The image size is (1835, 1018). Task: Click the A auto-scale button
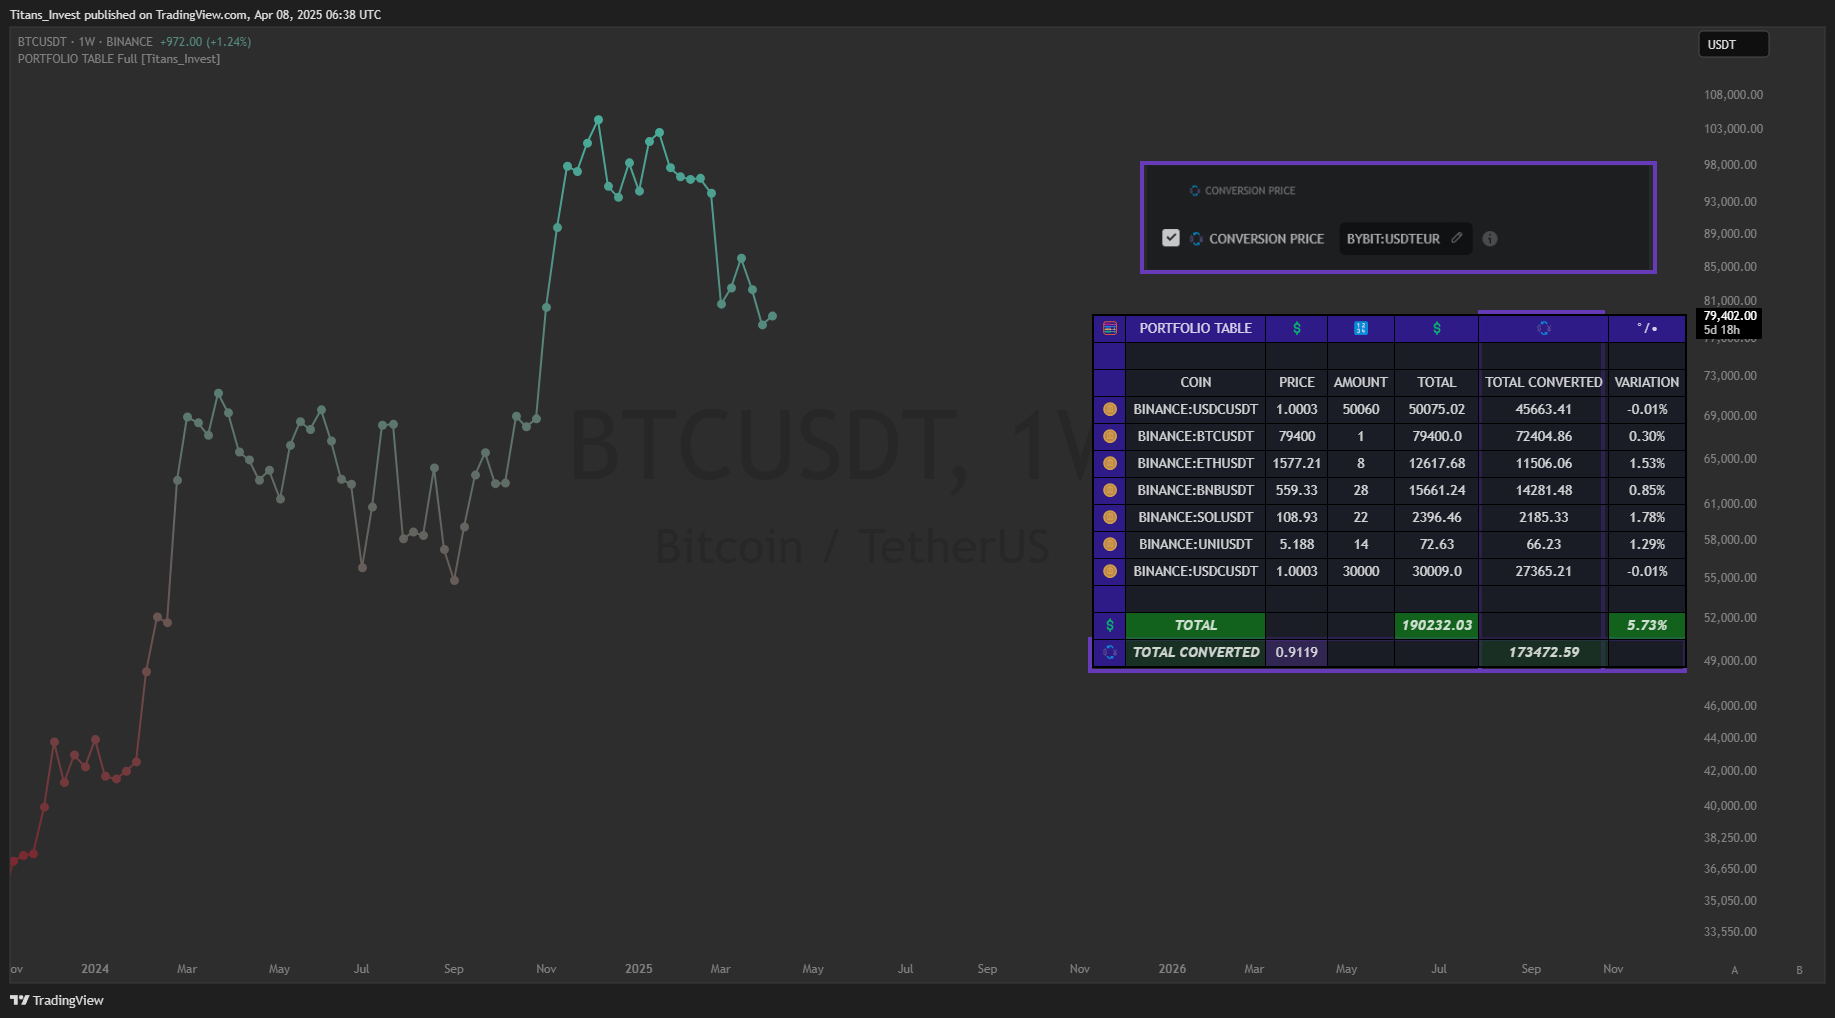pyautogui.click(x=1735, y=970)
